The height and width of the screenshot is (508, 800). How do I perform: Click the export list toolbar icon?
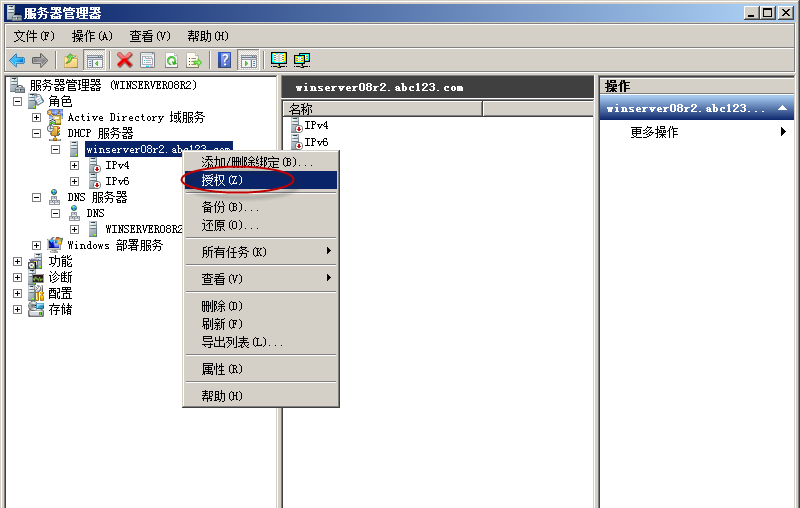(x=194, y=61)
